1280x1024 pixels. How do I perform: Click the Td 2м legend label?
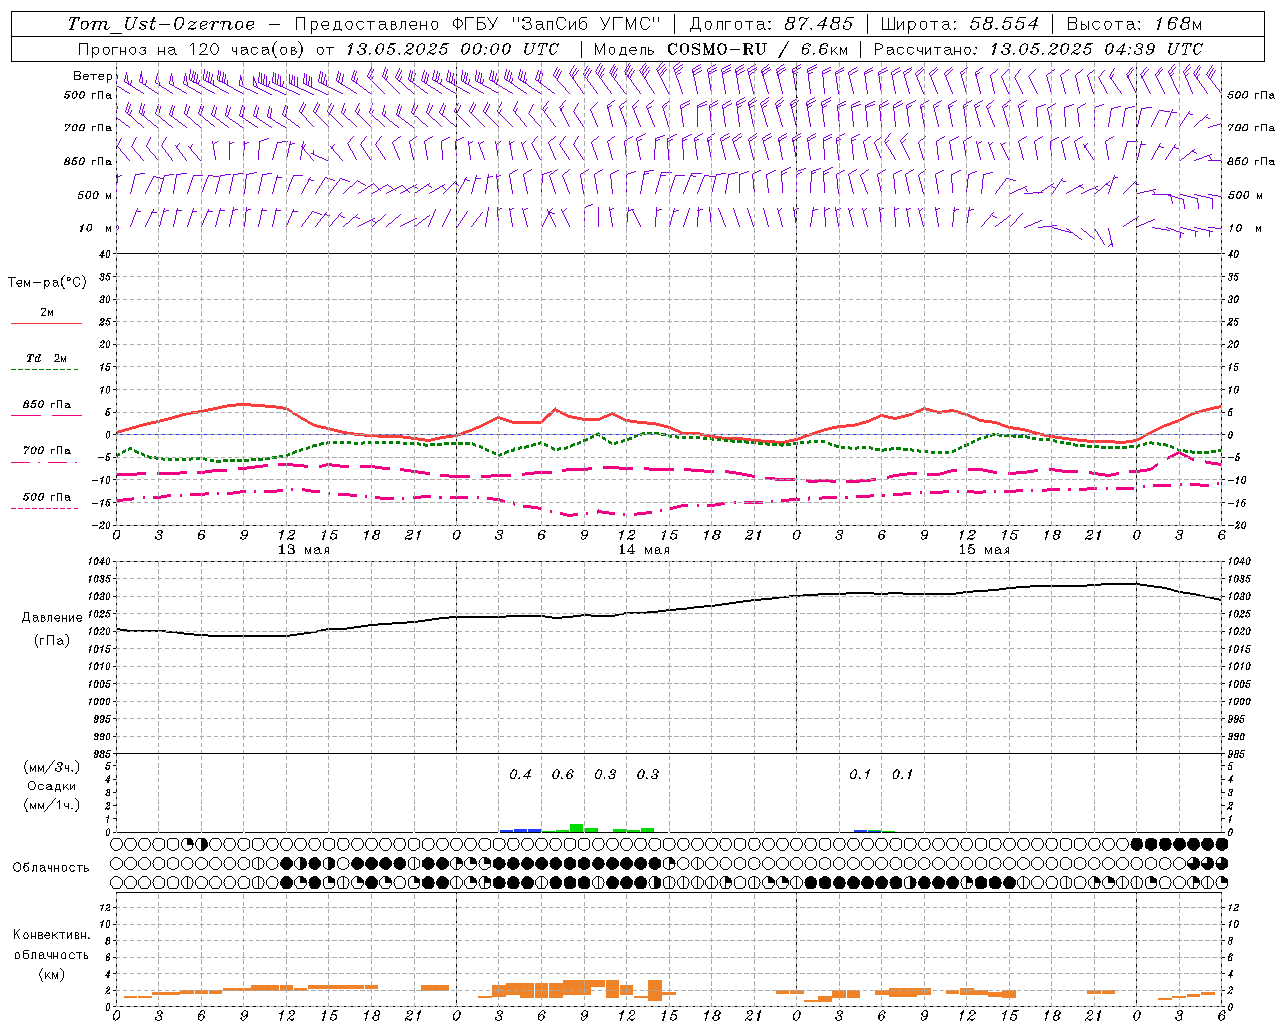click(46, 358)
